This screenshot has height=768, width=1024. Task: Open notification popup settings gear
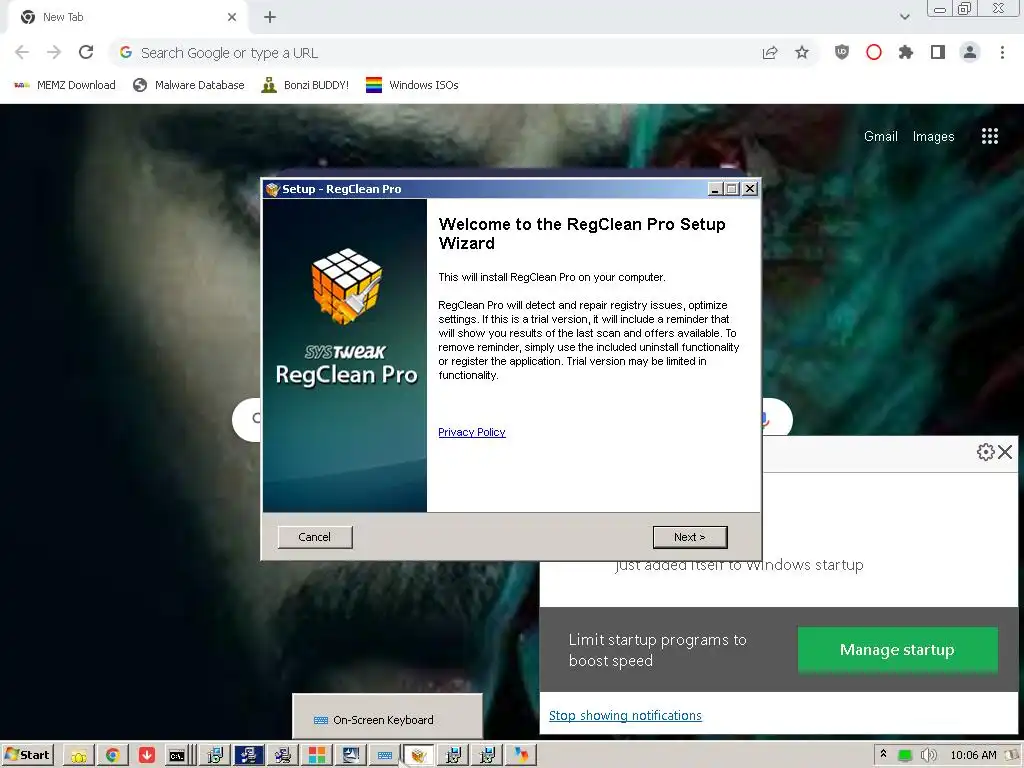985,452
